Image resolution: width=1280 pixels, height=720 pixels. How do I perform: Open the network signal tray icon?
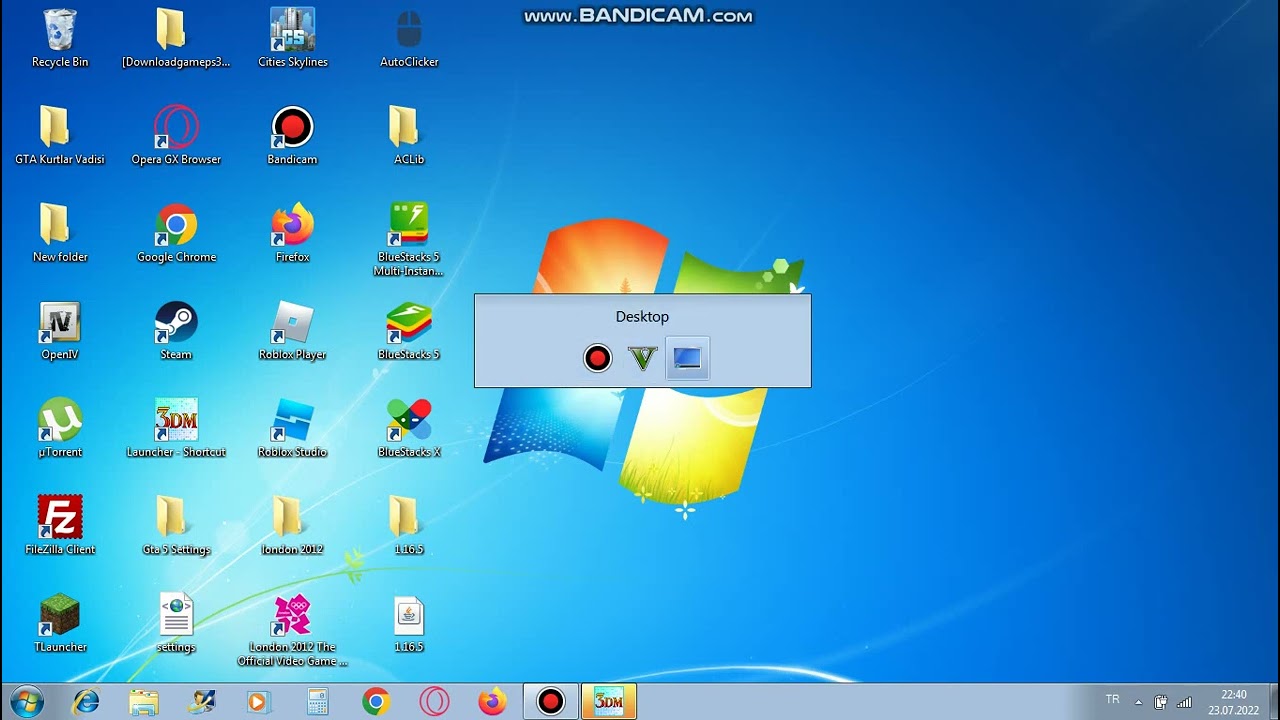tap(1185, 702)
